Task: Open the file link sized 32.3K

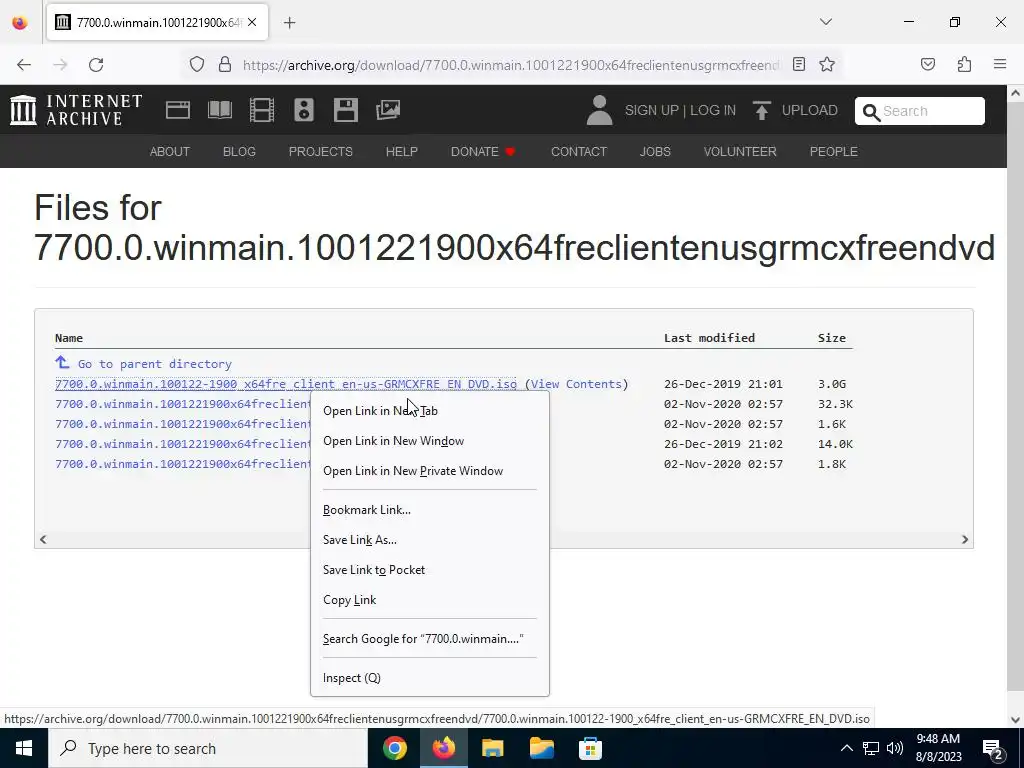Action: point(183,404)
